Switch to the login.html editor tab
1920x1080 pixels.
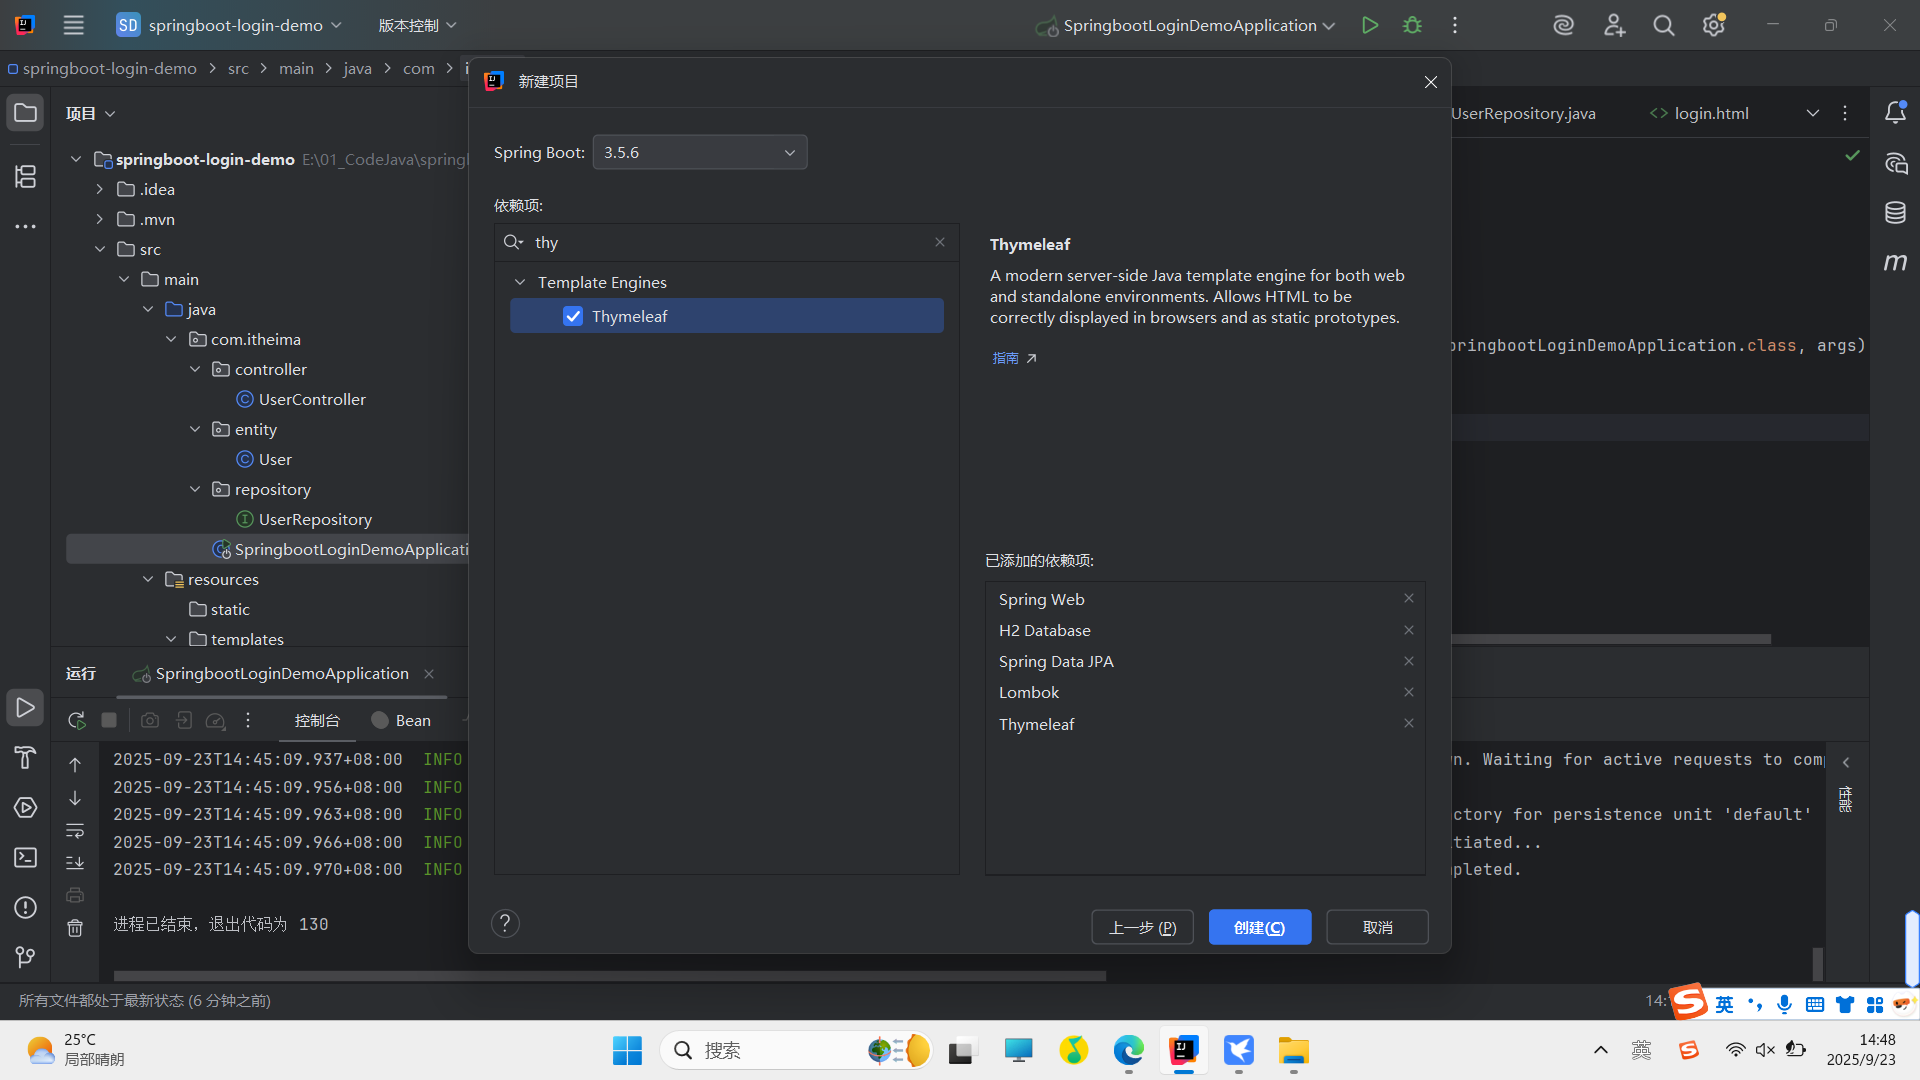point(1710,113)
